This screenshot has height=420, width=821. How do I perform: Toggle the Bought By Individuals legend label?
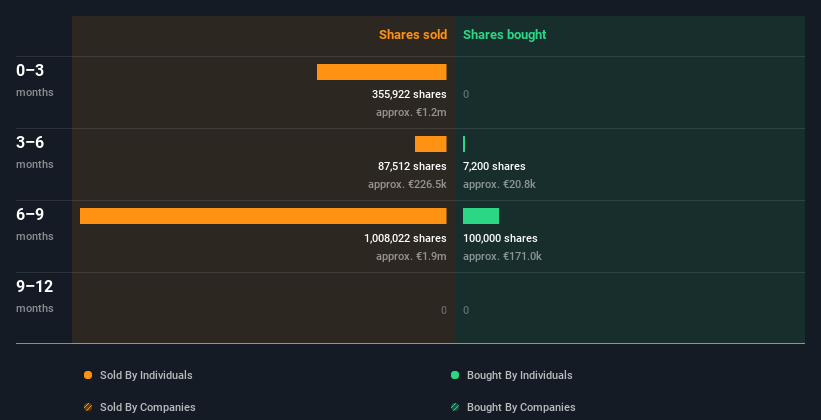click(x=519, y=375)
